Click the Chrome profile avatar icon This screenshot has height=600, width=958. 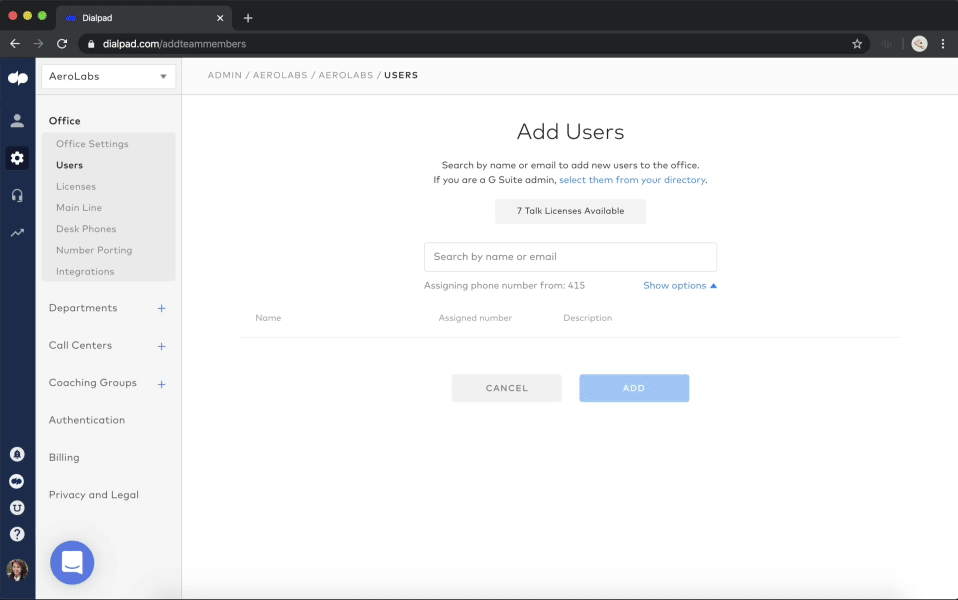(920, 44)
